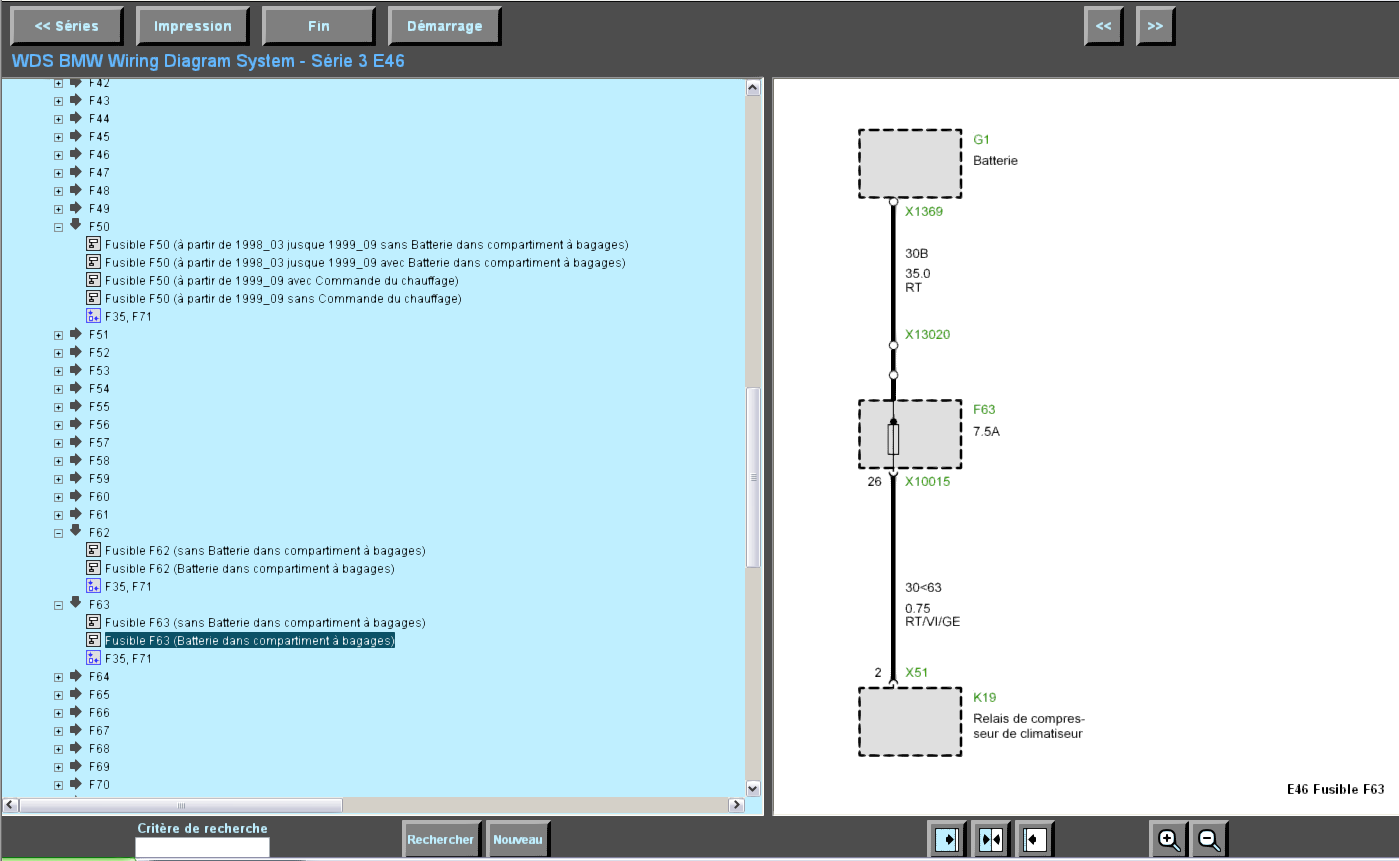This screenshot has width=1399, height=861.
Task: Expand the F70 tree node
Action: (x=58, y=785)
